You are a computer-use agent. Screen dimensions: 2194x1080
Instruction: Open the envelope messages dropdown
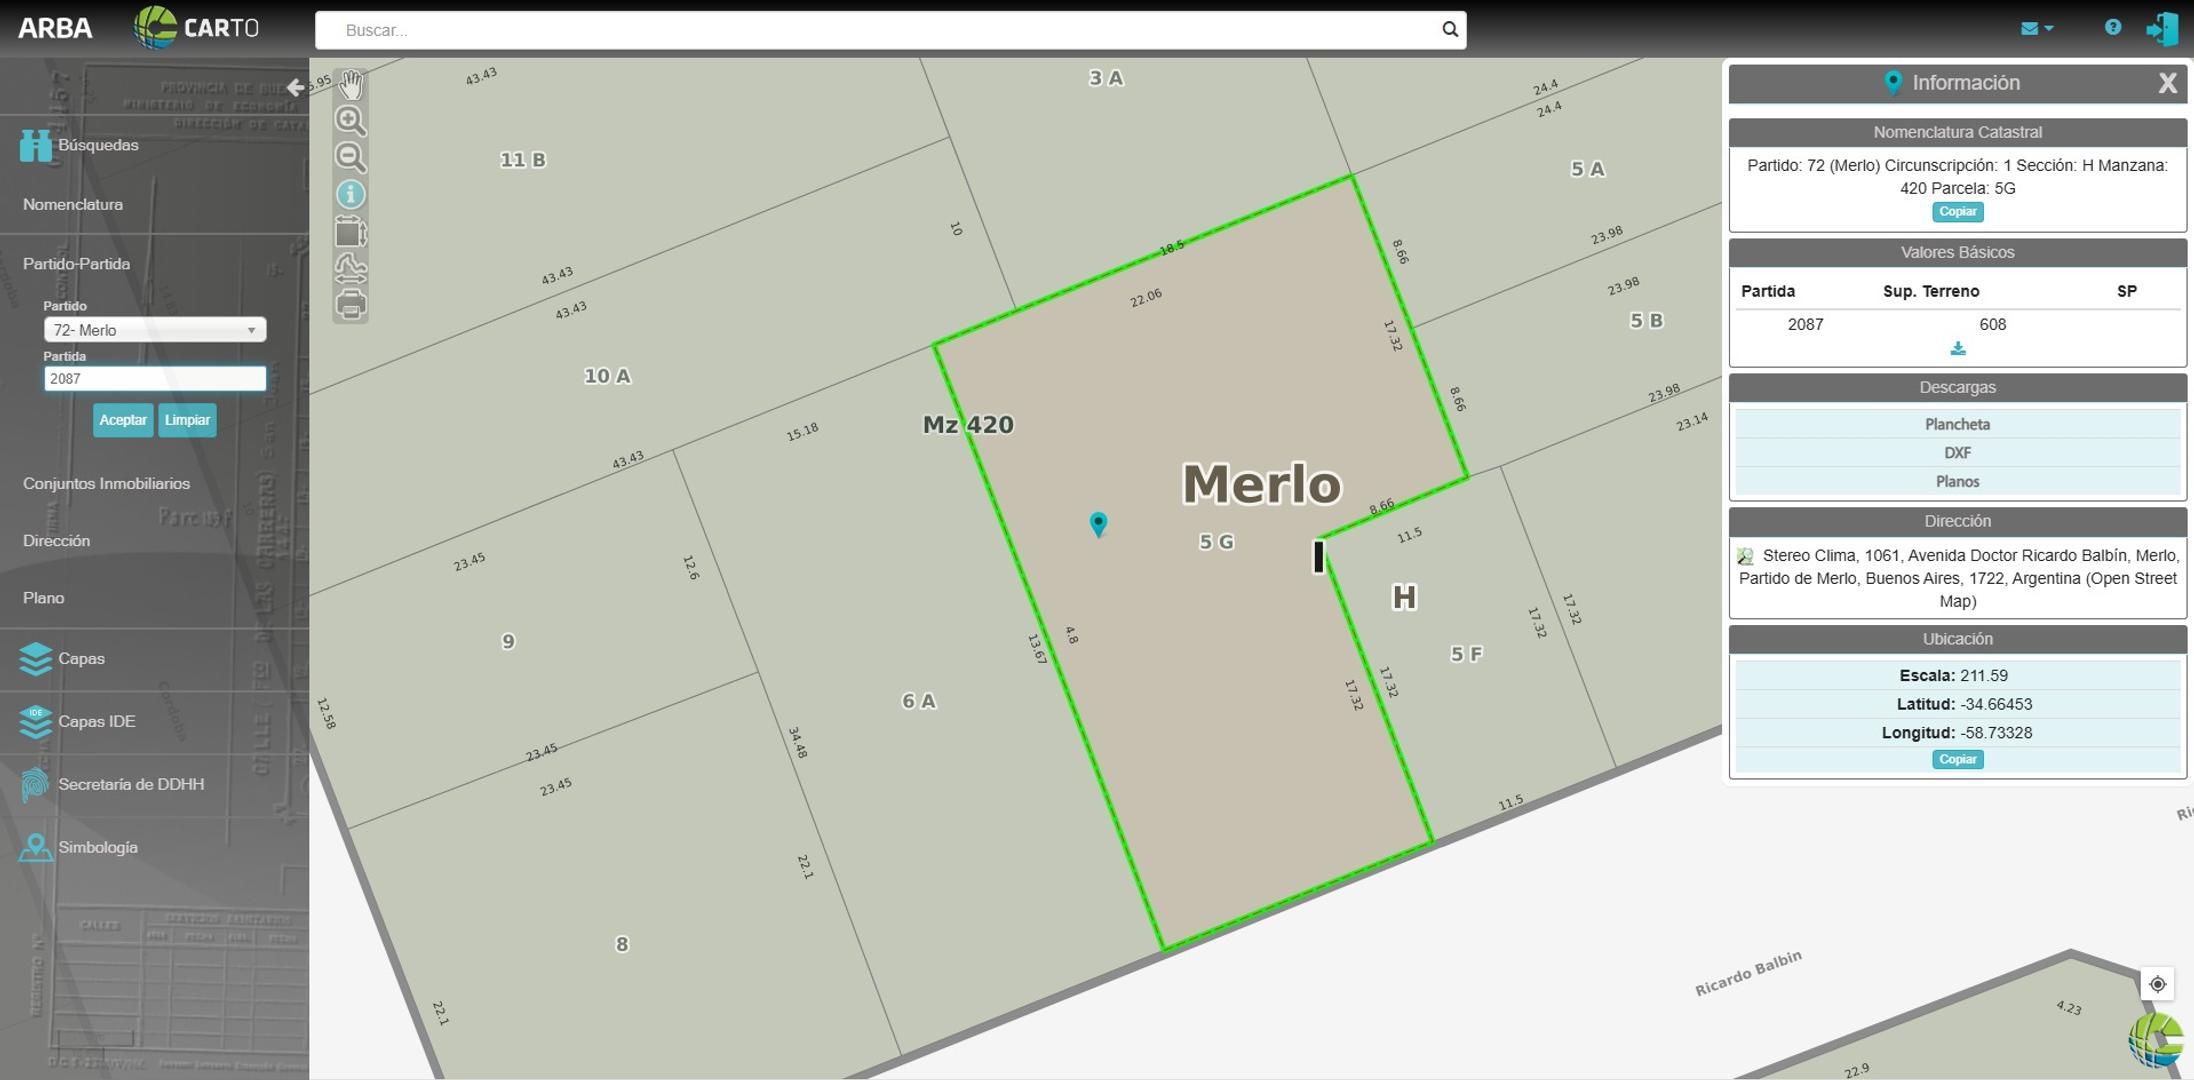pyautogui.click(x=2036, y=28)
